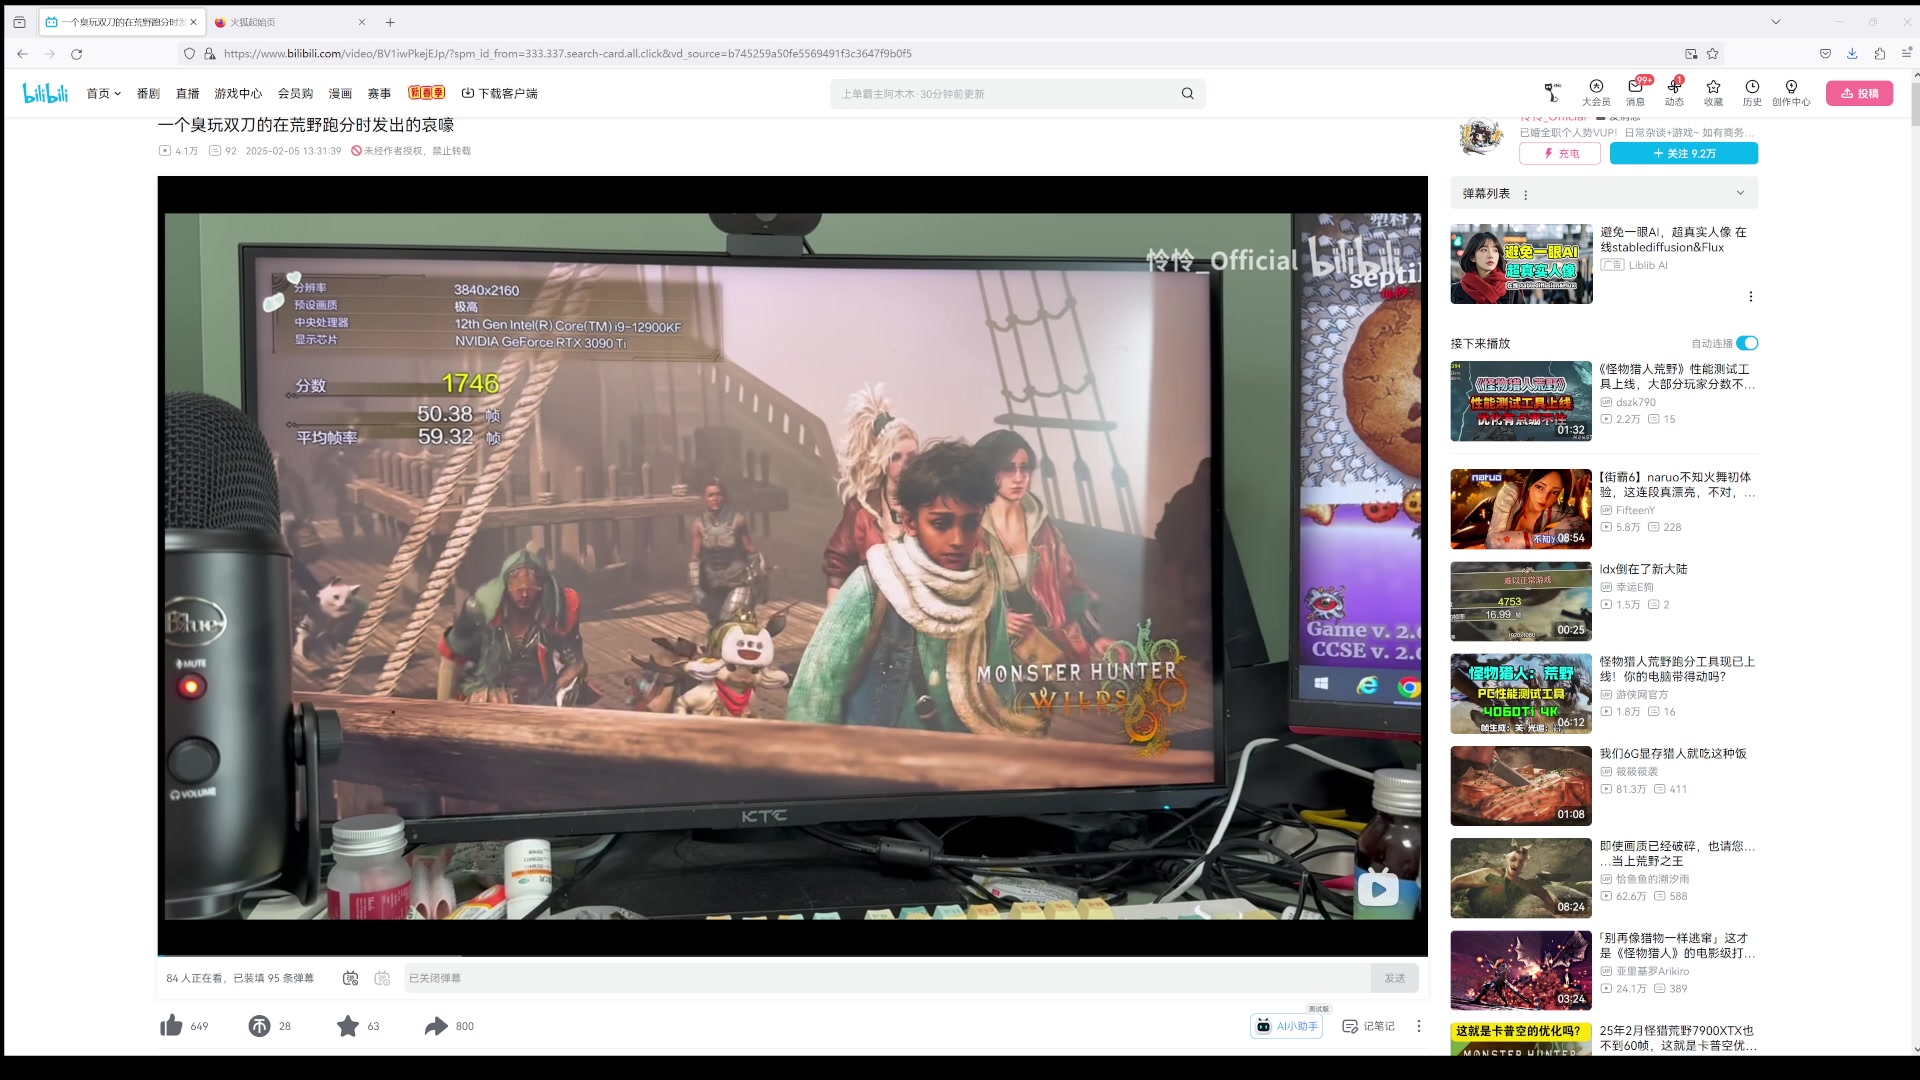Open the danmaku settings icon
Viewport: 1920px width, 1080px height.
[x=382, y=978]
